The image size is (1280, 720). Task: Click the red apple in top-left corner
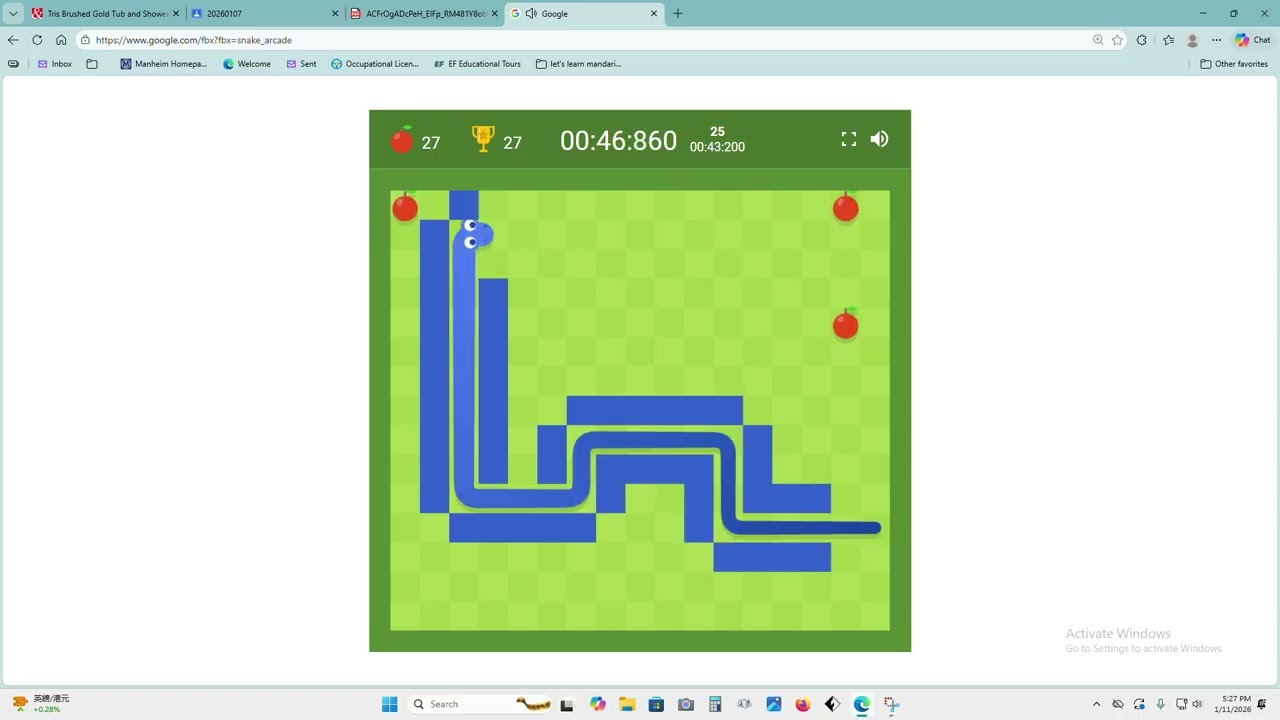[x=405, y=207]
